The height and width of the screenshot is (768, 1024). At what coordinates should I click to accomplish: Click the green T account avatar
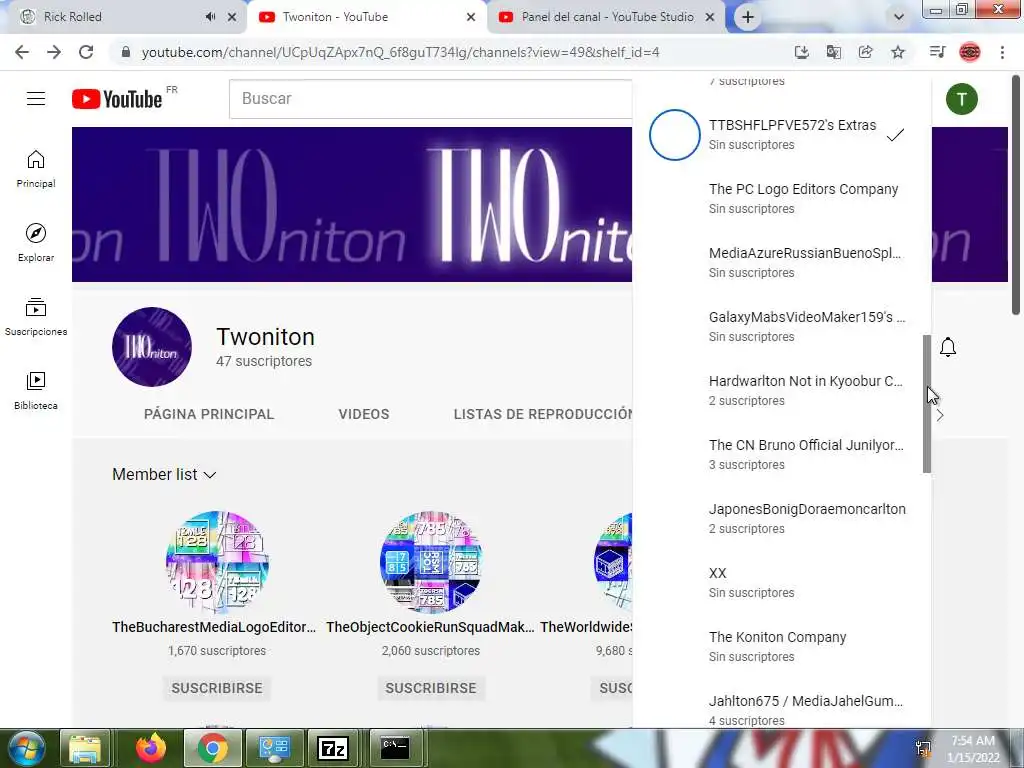(961, 99)
